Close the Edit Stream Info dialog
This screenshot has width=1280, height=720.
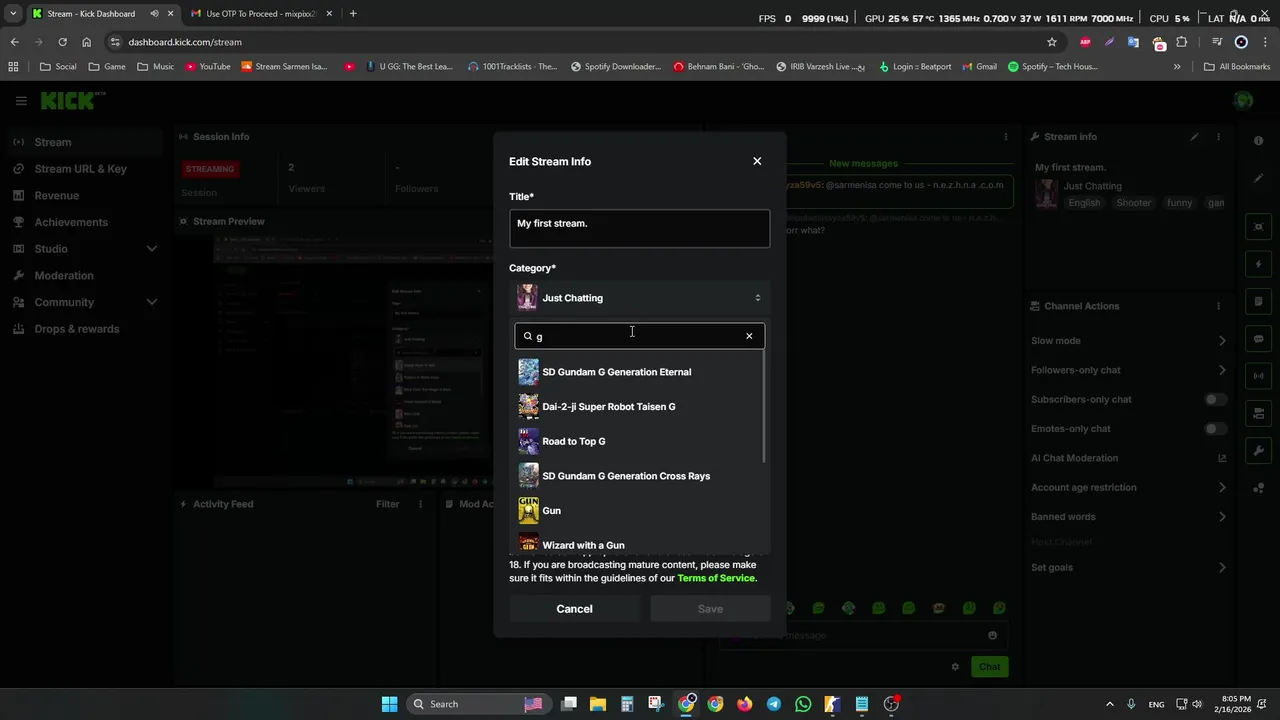pyautogui.click(x=757, y=161)
